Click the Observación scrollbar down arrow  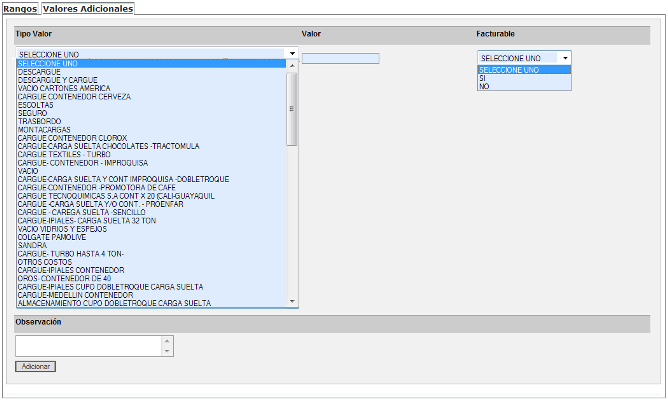point(168,351)
